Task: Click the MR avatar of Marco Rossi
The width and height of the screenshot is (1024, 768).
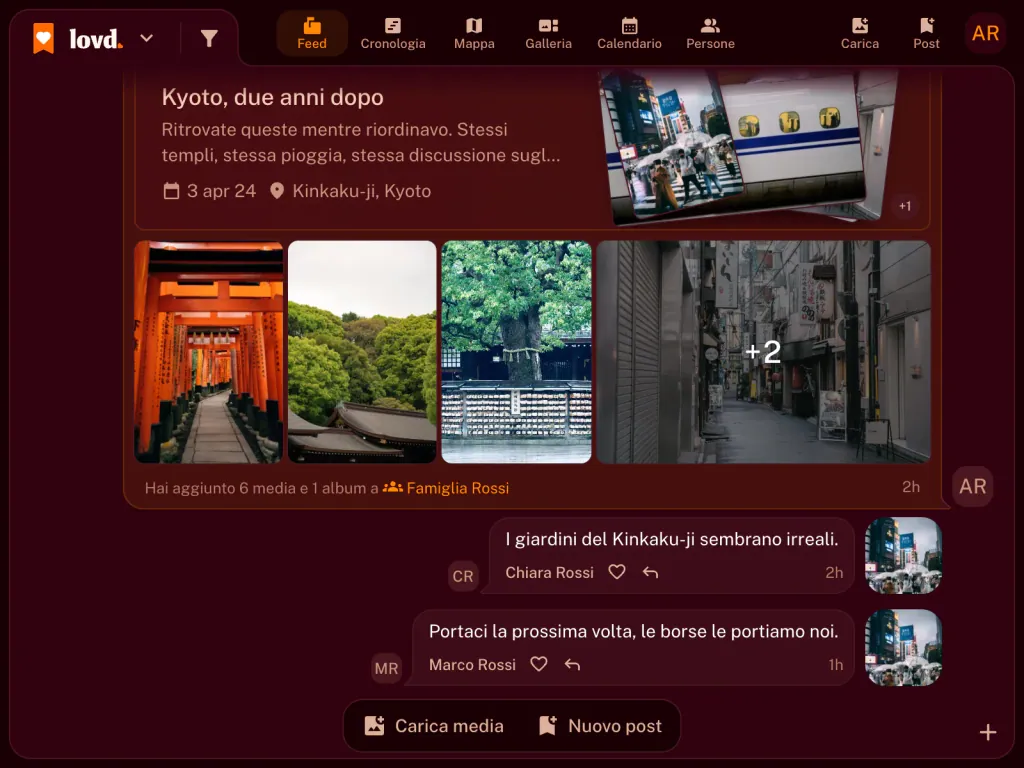Action: [386, 668]
